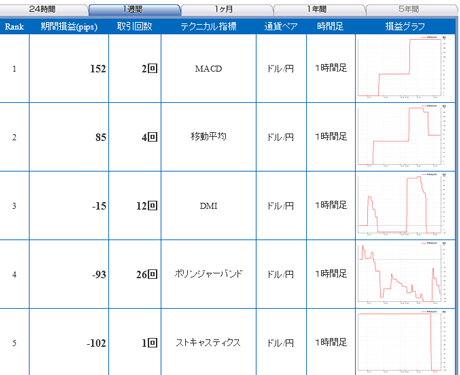Click rank number 5

coord(14,343)
